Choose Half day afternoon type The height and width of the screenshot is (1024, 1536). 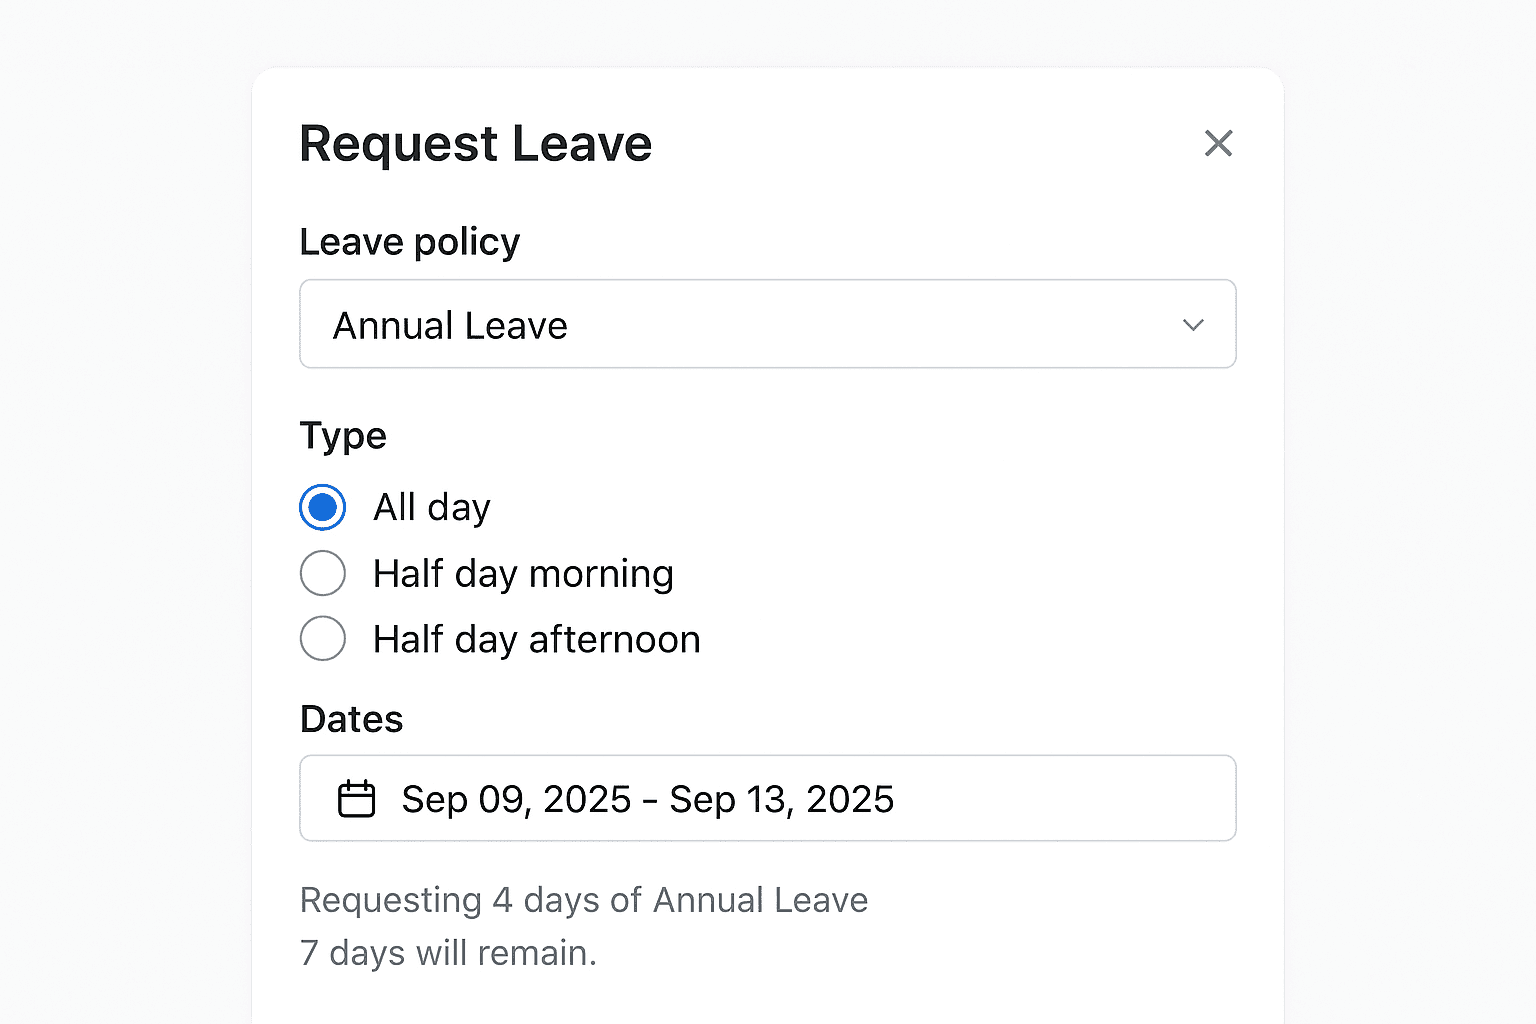pos(322,639)
